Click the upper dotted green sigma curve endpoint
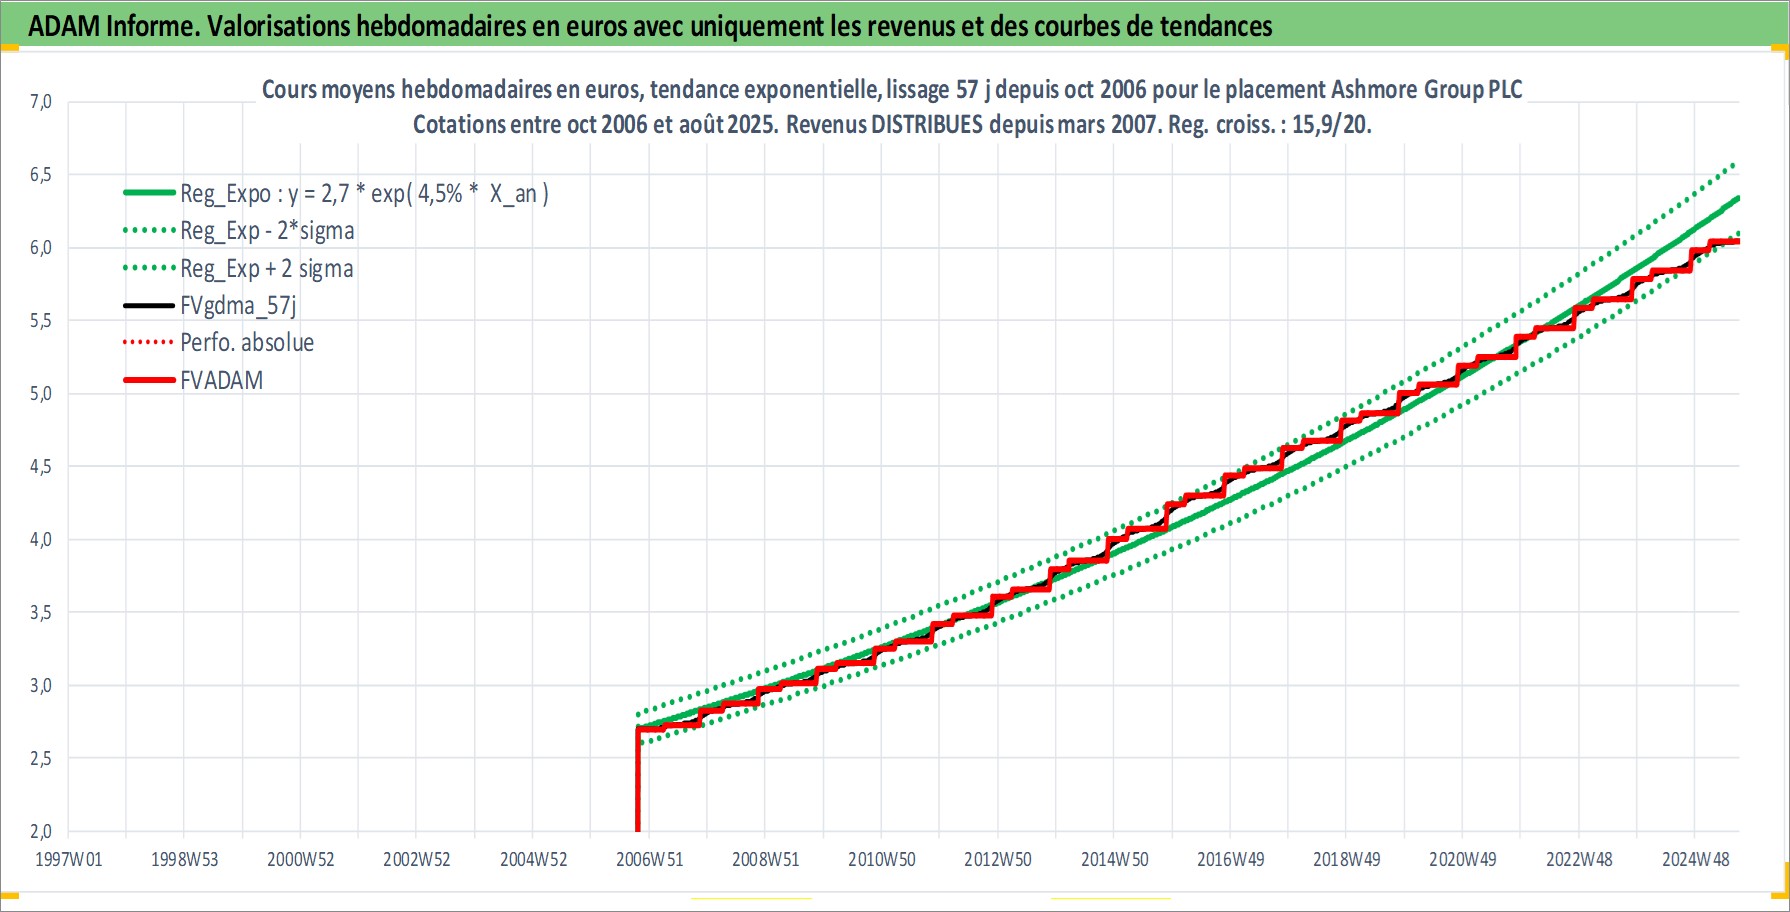Image resolution: width=1790 pixels, height=912 pixels. tap(1733, 165)
